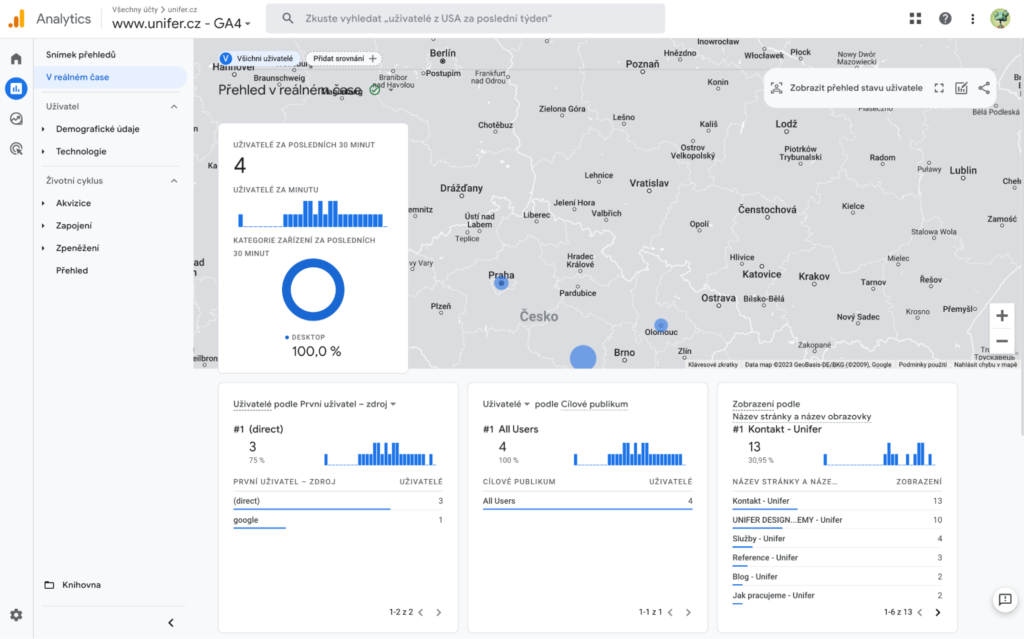Screen dimensions: 1024x639
Task: Select V reálném čase report
Action: pyautogui.click(x=110, y=77)
